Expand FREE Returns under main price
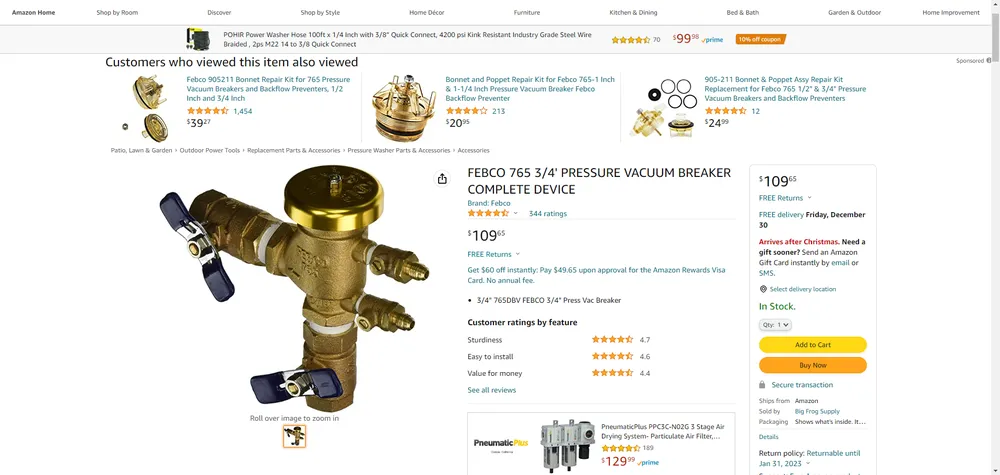The height and width of the screenshot is (475, 1000). tap(494, 254)
